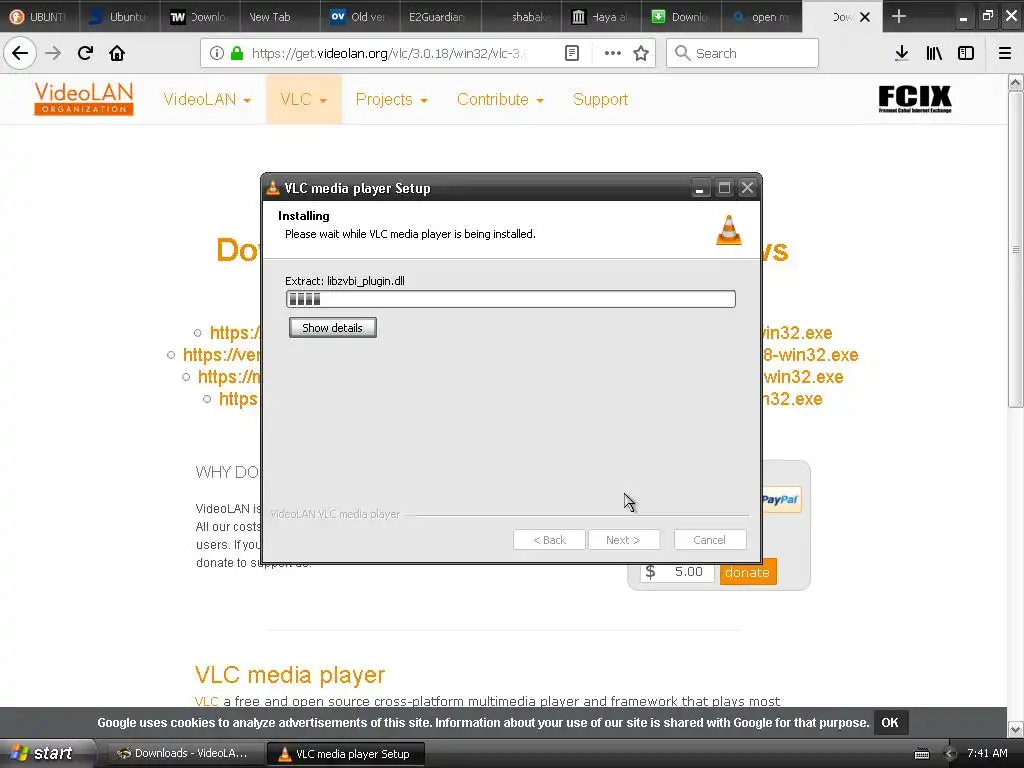Image resolution: width=1024 pixels, height=768 pixels.
Task: Switch to the E2Guardian tab
Action: click(440, 16)
